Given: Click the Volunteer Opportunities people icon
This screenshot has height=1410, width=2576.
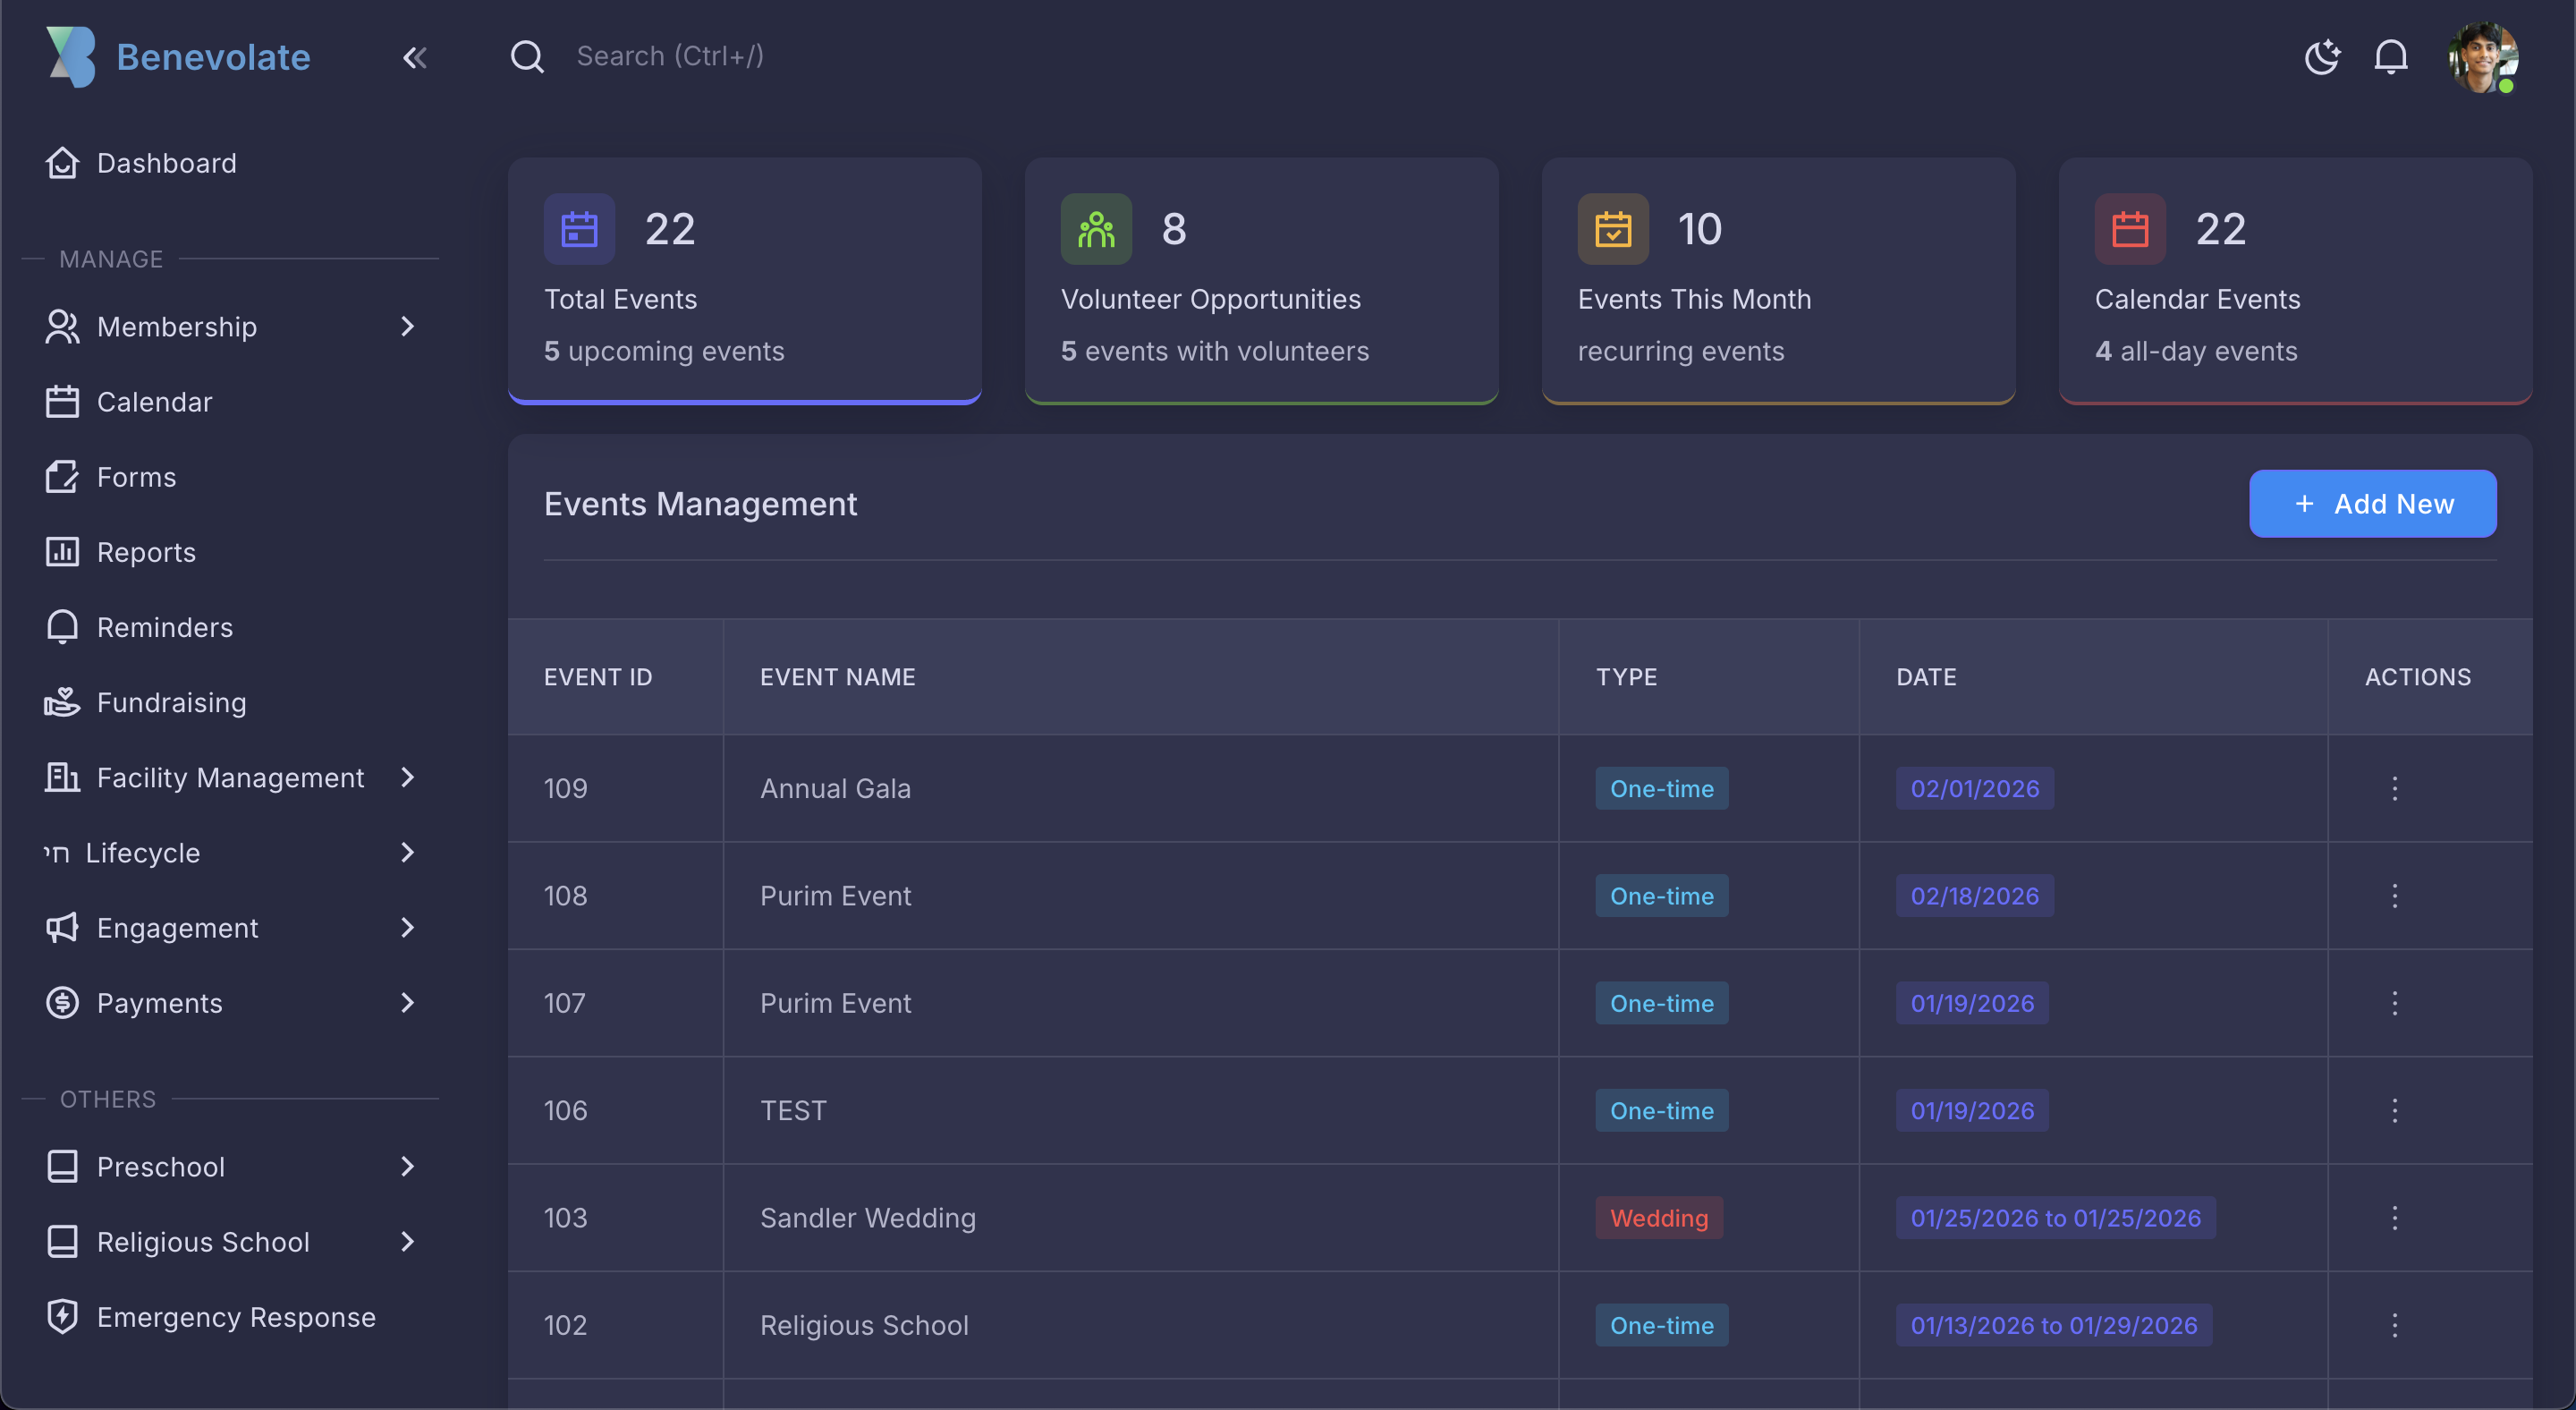Looking at the screenshot, I should coord(1096,229).
